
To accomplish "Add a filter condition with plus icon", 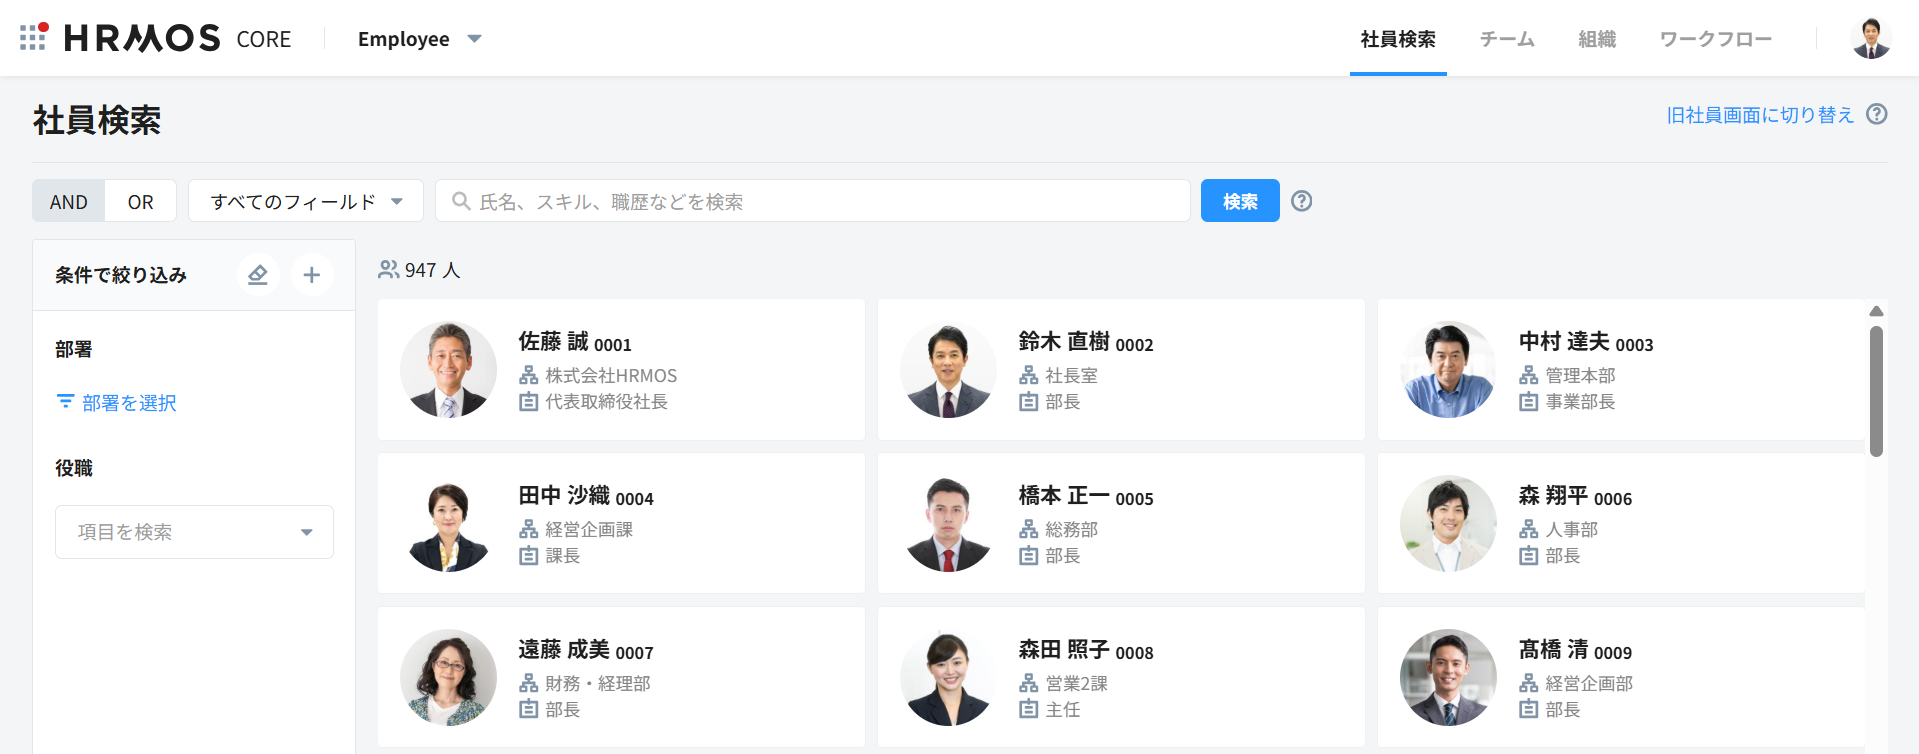I will [x=312, y=275].
